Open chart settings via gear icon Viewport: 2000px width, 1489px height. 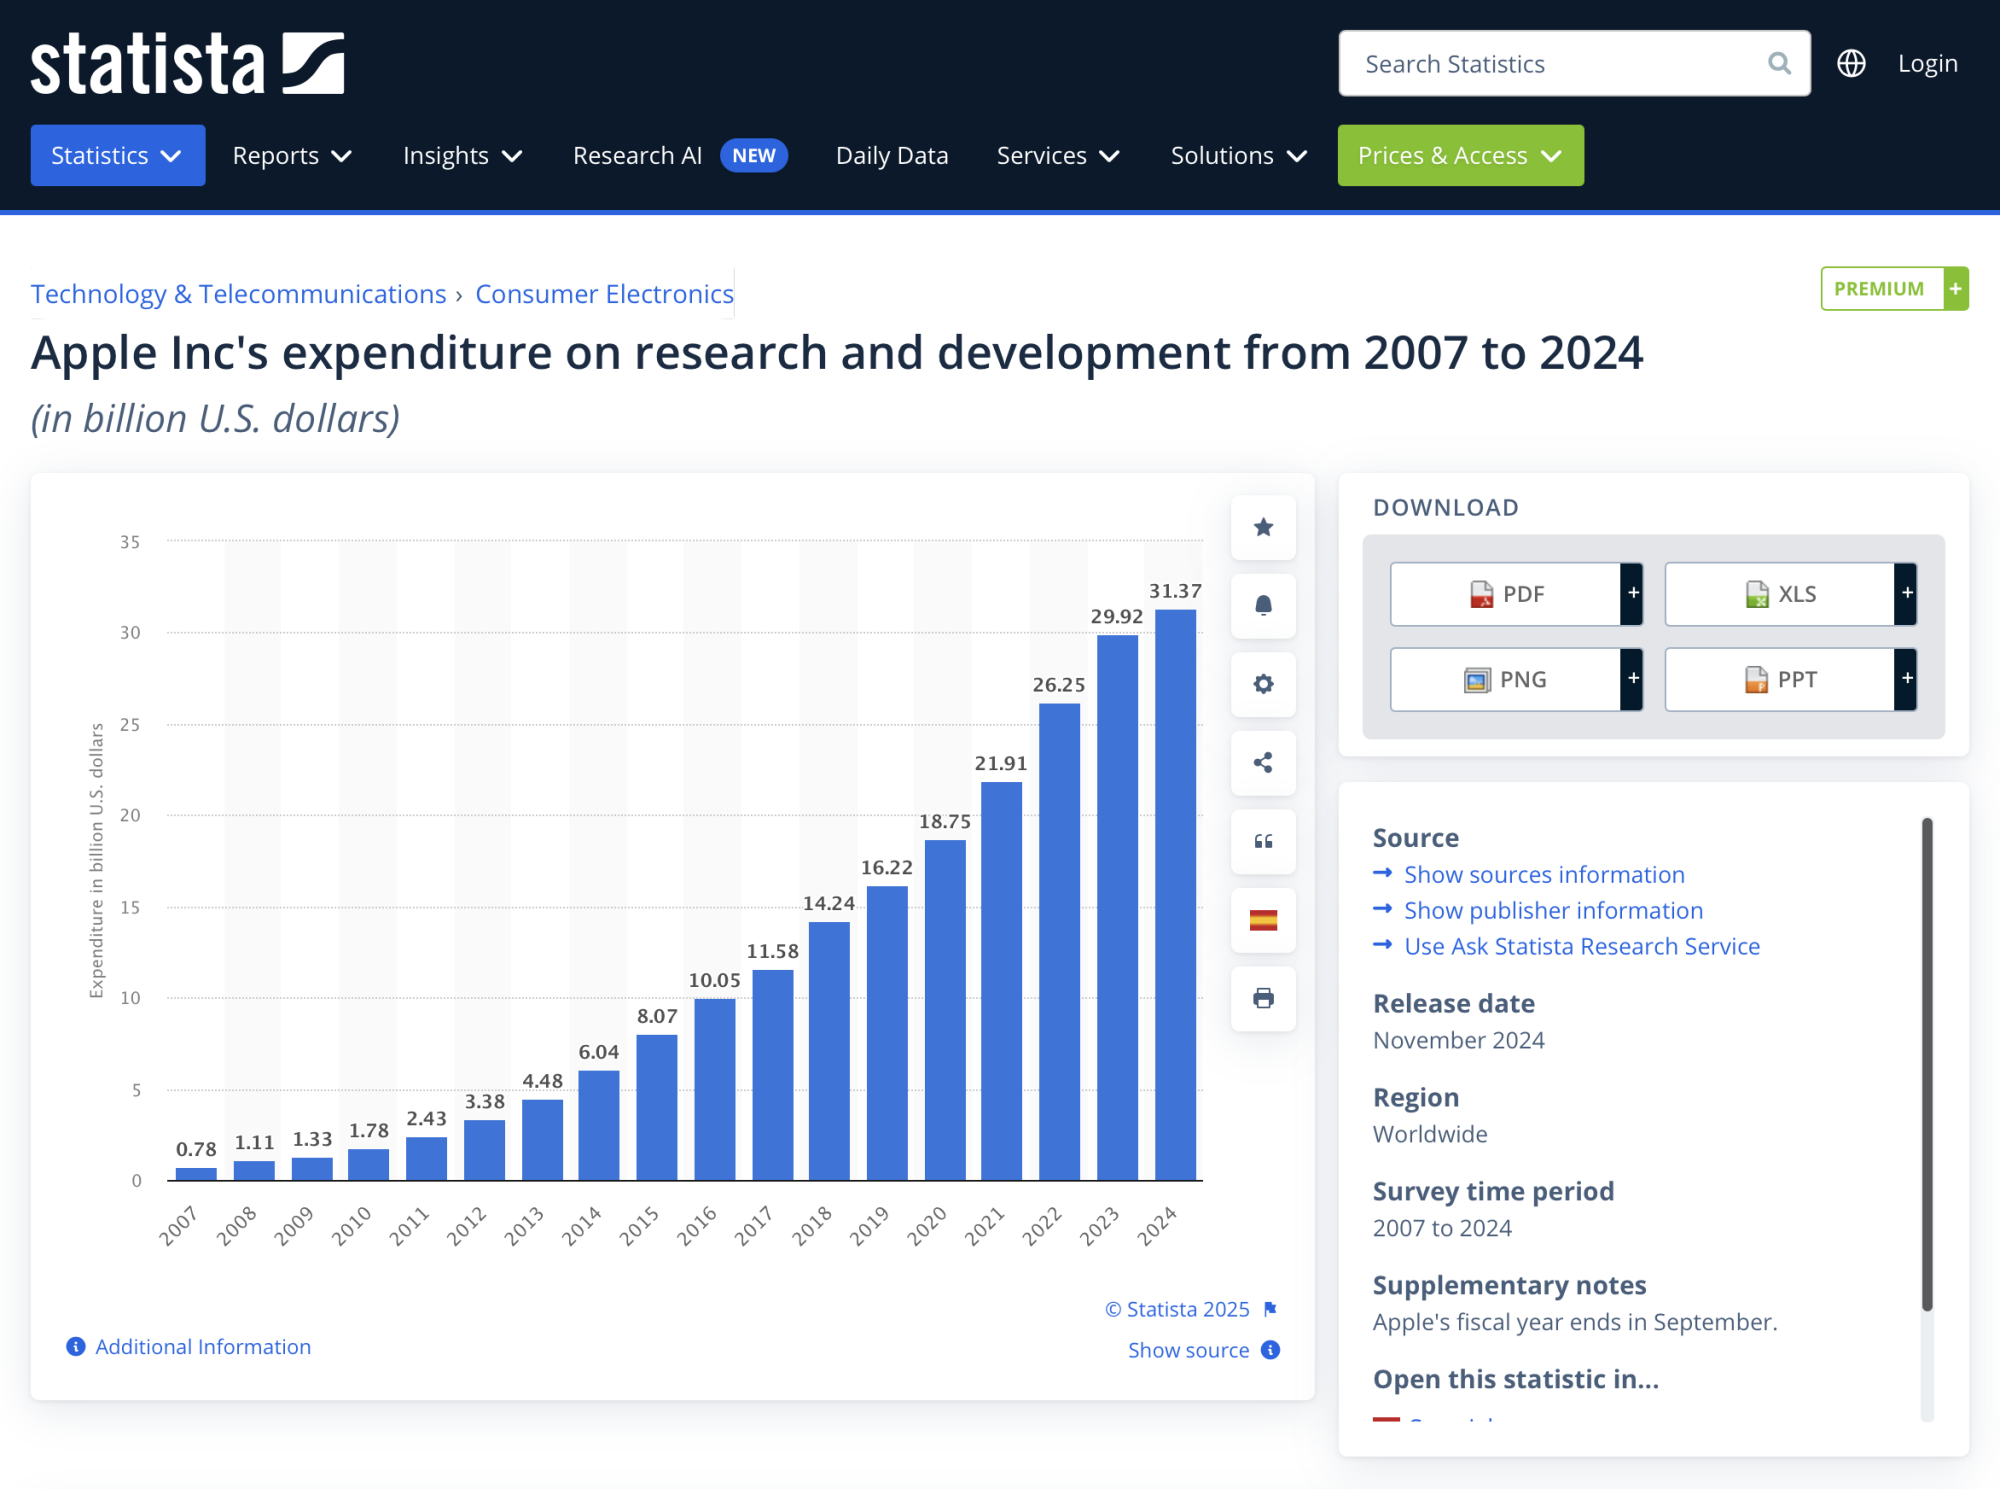tap(1263, 684)
